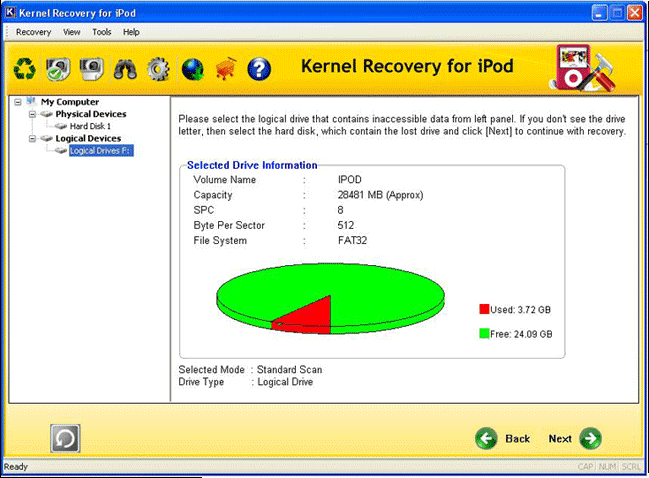Click the SCRL indicator in status bar
649x478 pixels.
[631, 467]
